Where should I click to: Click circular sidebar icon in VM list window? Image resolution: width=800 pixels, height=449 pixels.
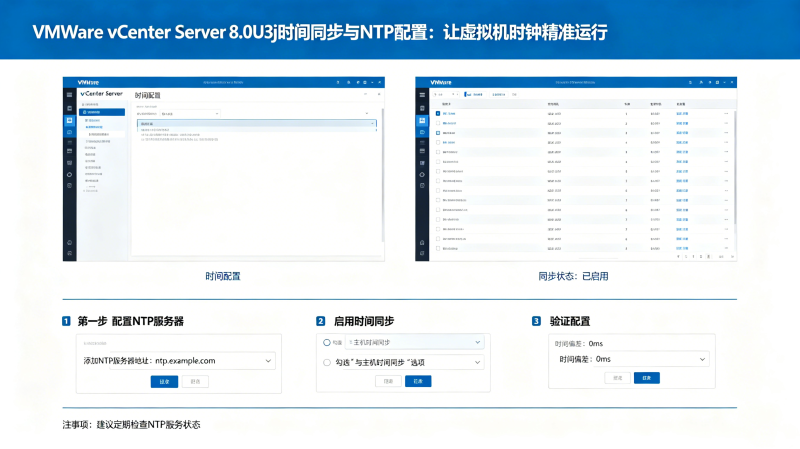point(422,174)
